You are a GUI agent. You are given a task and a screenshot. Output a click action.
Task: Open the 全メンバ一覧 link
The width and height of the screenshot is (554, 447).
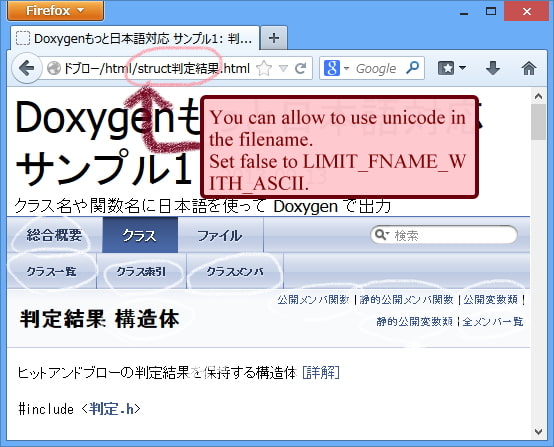[x=493, y=322]
